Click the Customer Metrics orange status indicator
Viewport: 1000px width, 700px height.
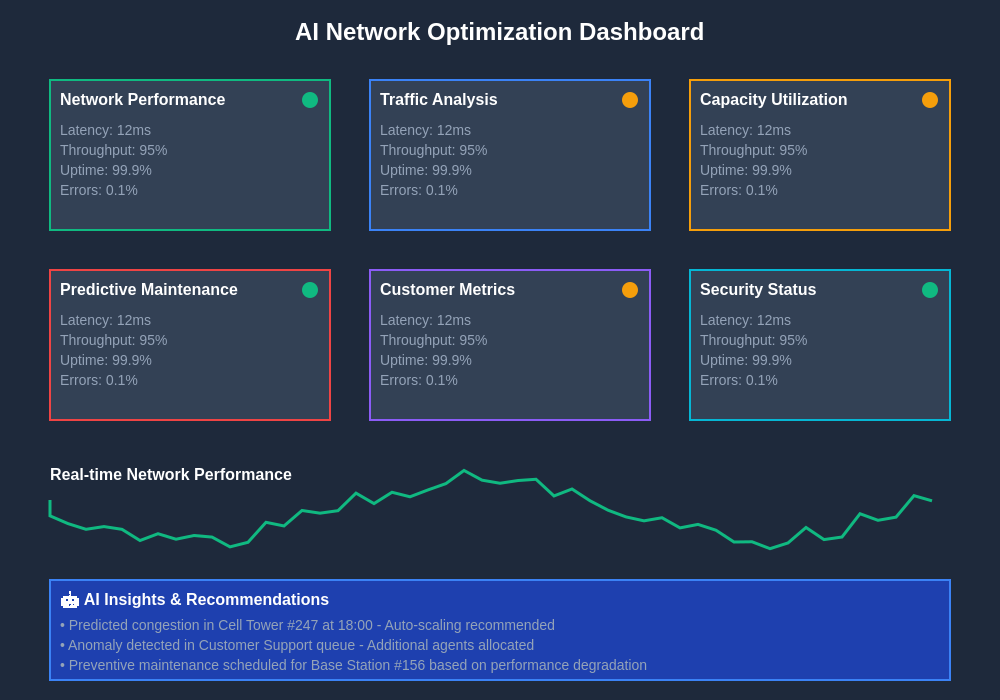coord(630,290)
